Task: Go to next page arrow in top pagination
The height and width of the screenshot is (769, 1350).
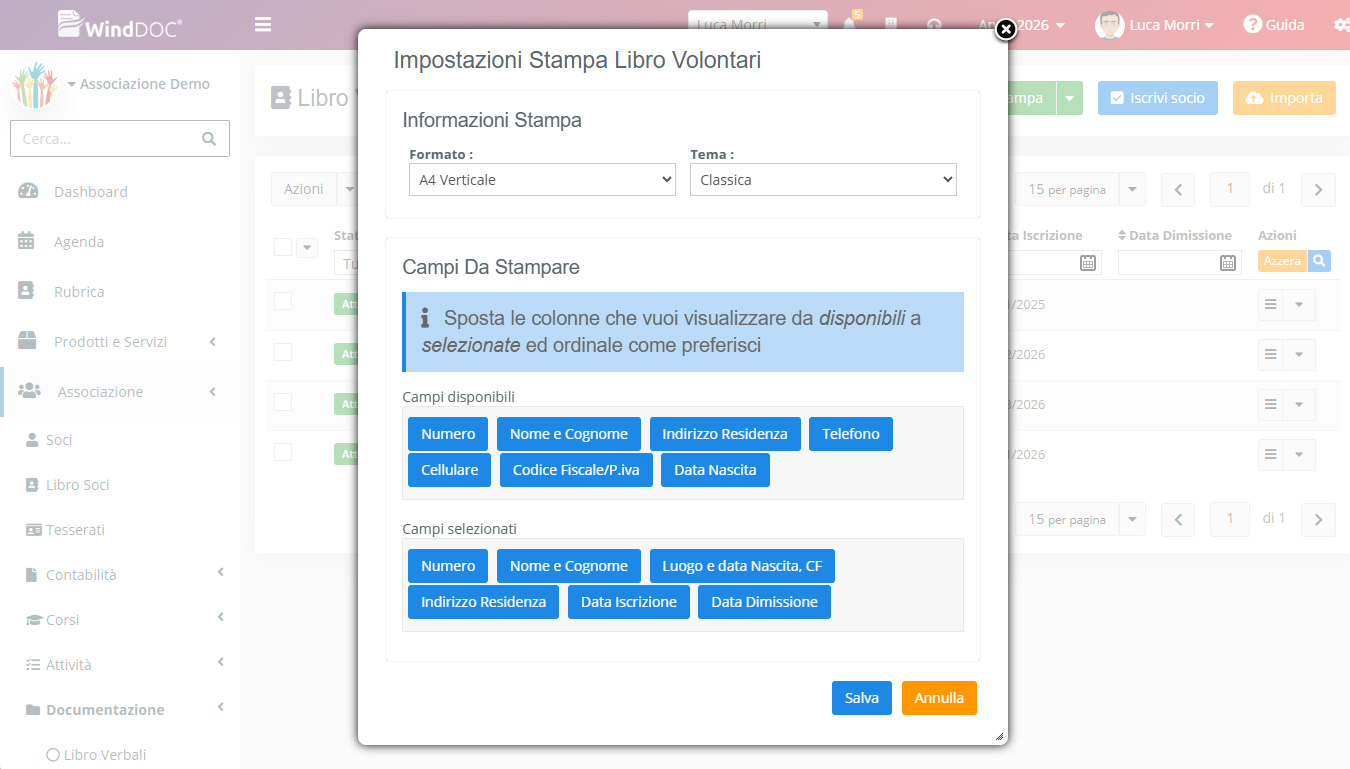Action: click(1318, 189)
